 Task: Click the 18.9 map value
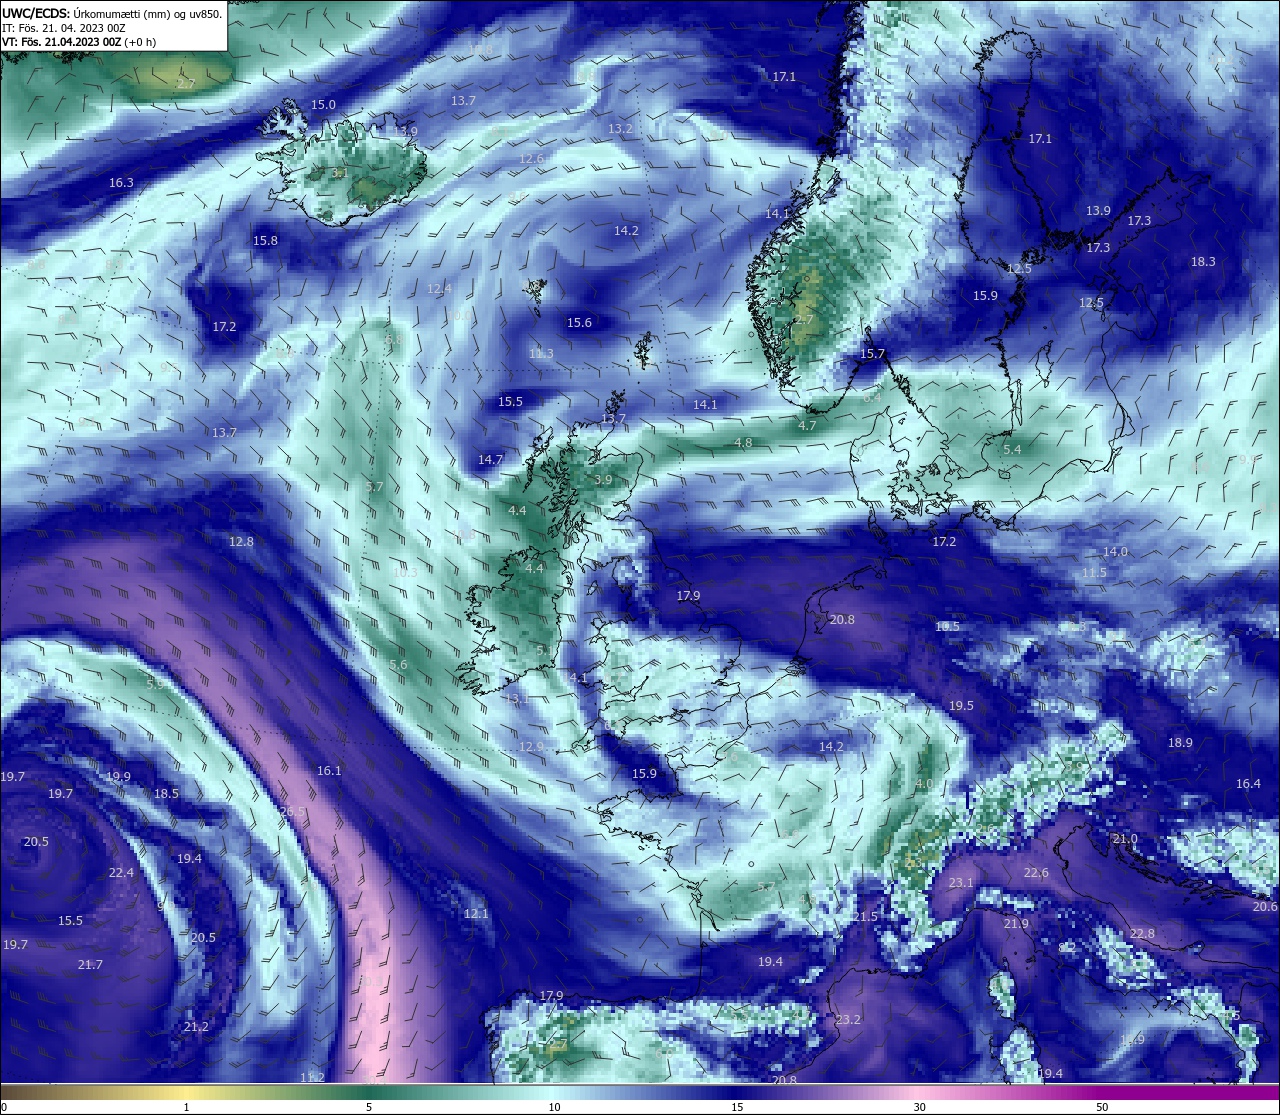(1180, 743)
